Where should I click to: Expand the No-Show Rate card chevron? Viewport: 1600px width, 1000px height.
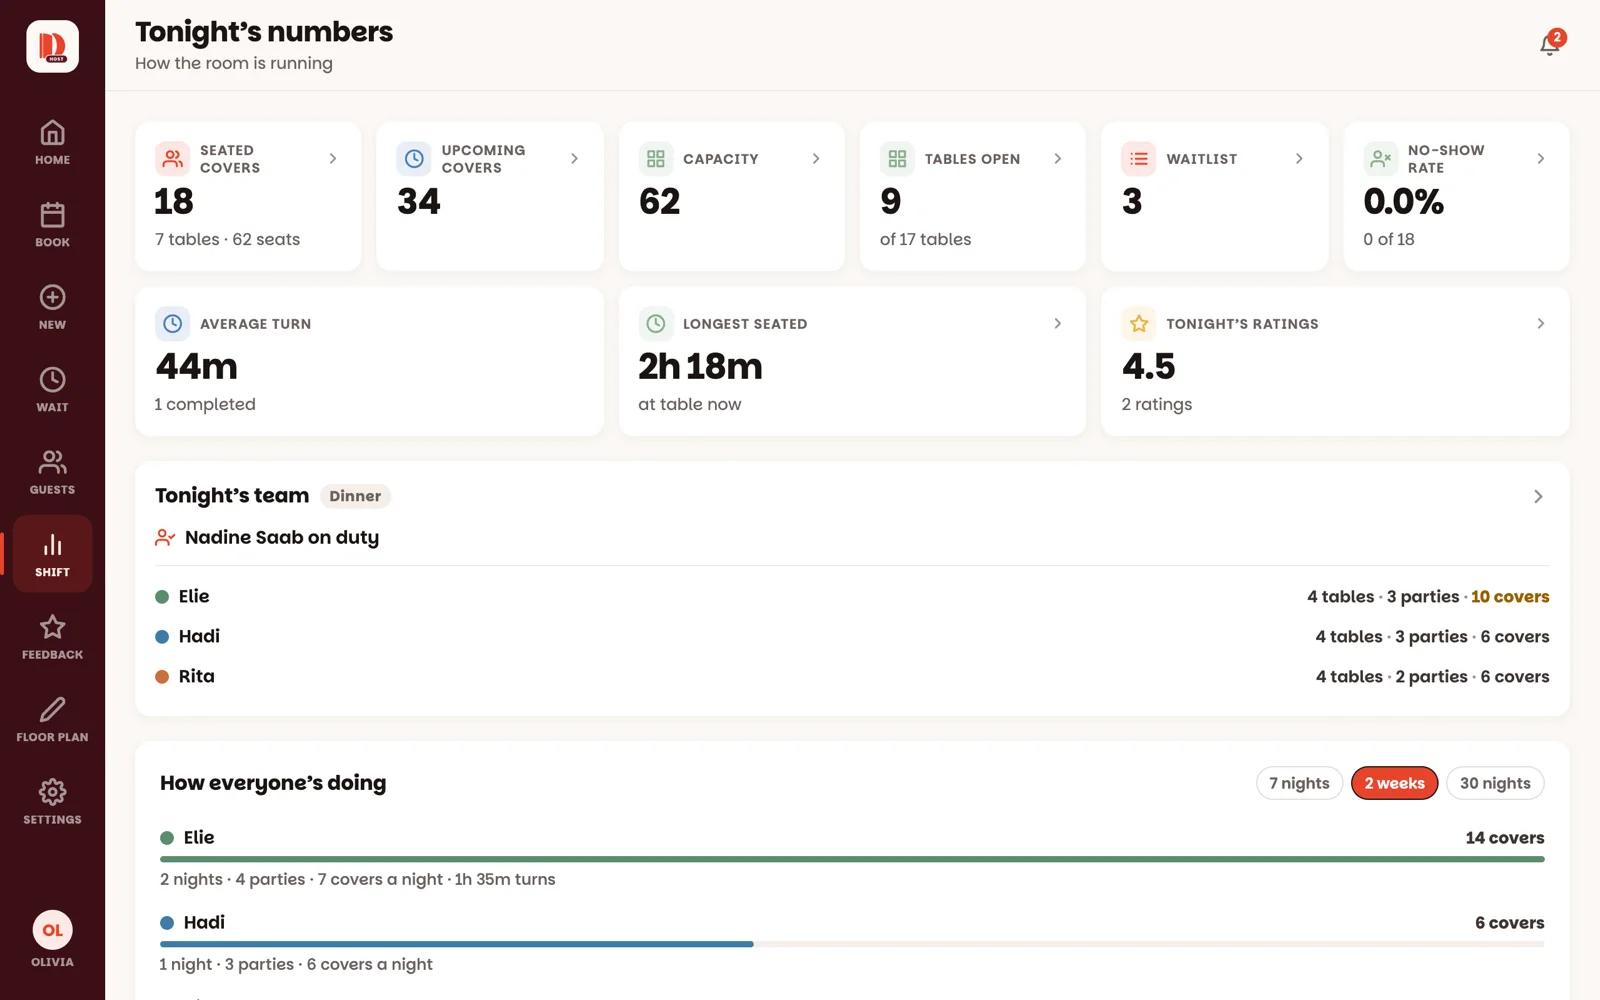[1540, 159]
